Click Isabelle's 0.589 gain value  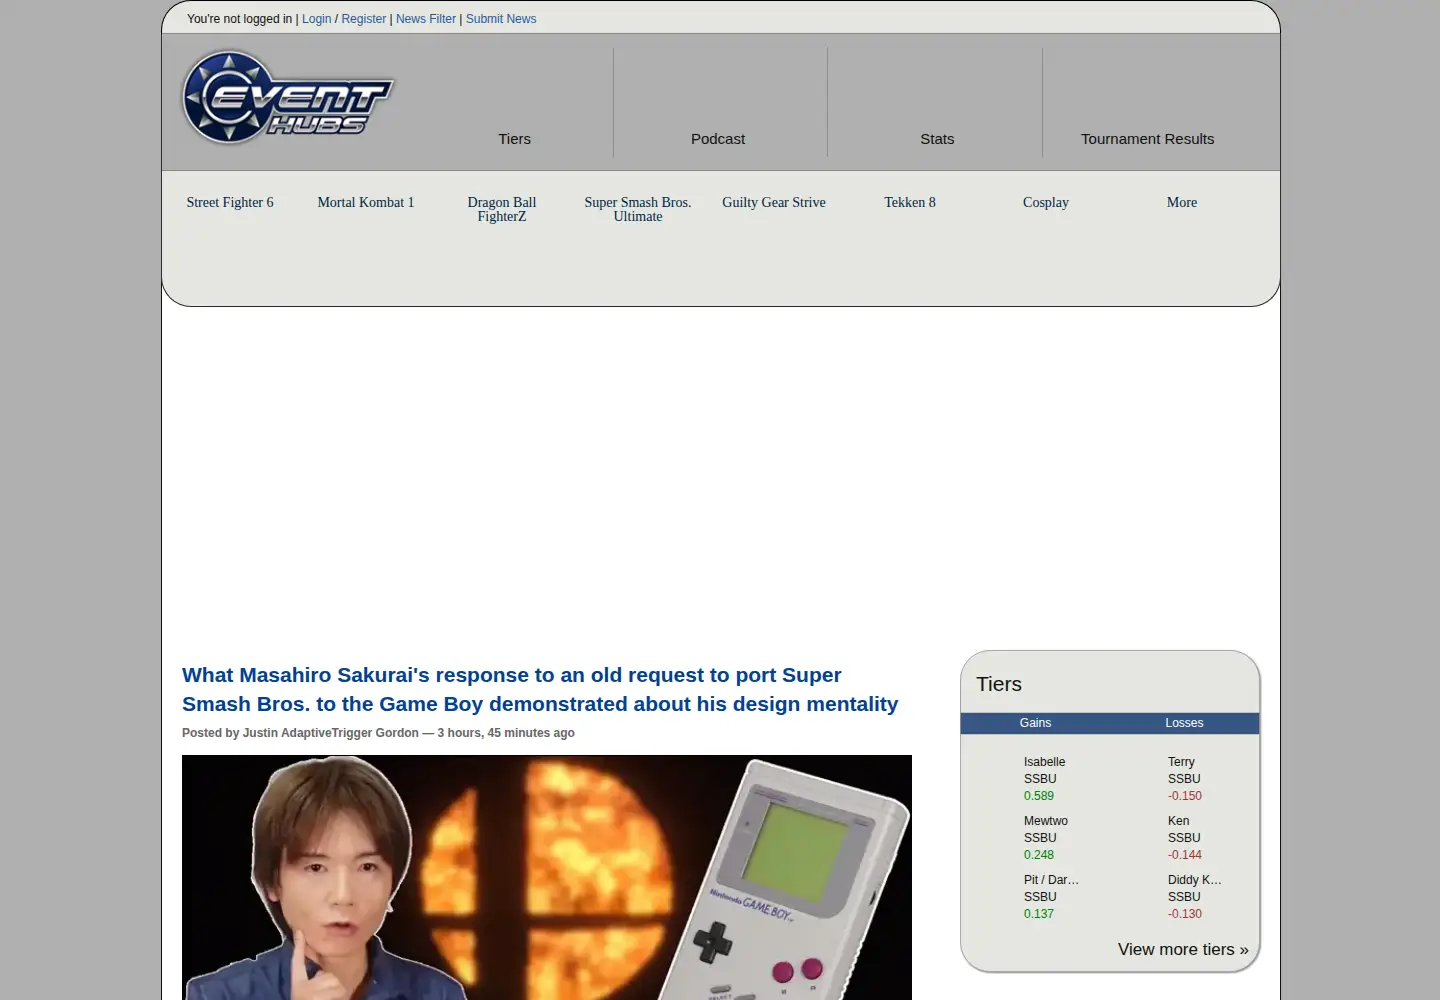(x=1038, y=796)
